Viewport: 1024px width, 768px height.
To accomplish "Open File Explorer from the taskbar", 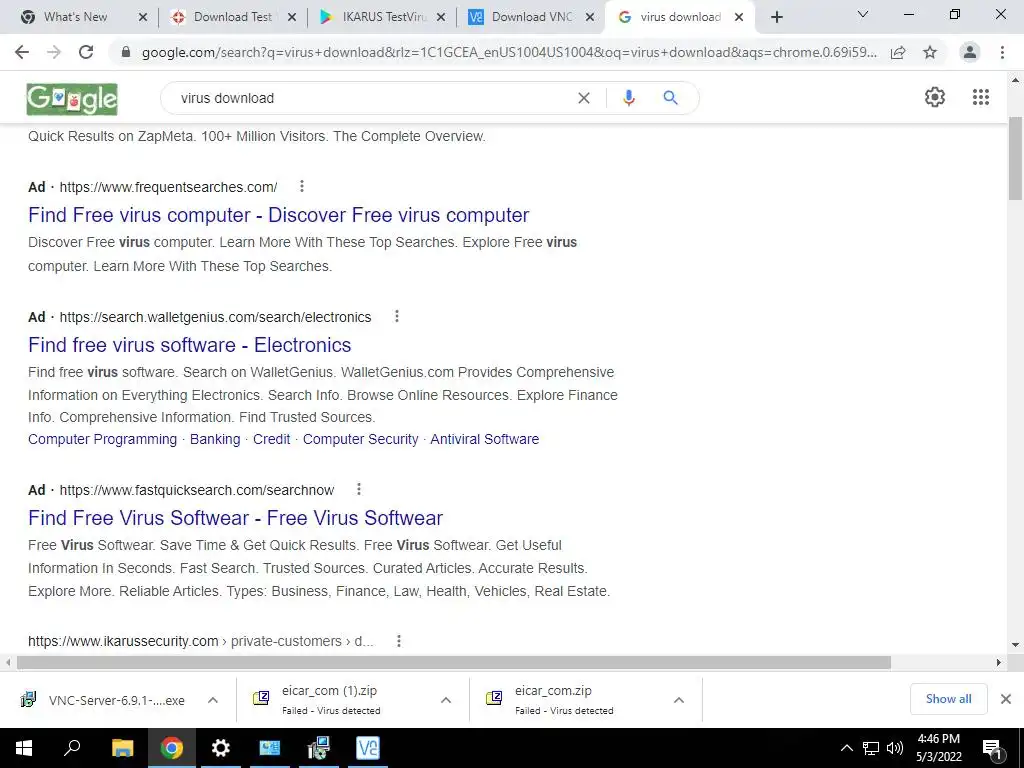I will (122, 748).
